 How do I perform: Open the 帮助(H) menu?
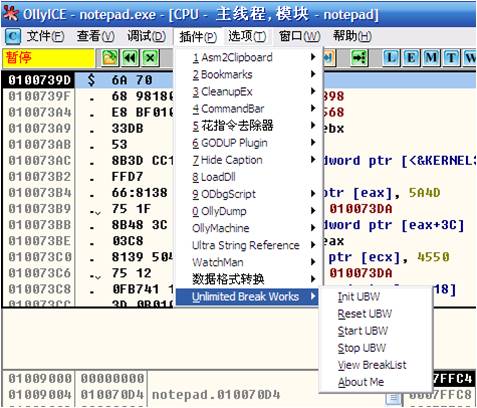[x=352, y=36]
